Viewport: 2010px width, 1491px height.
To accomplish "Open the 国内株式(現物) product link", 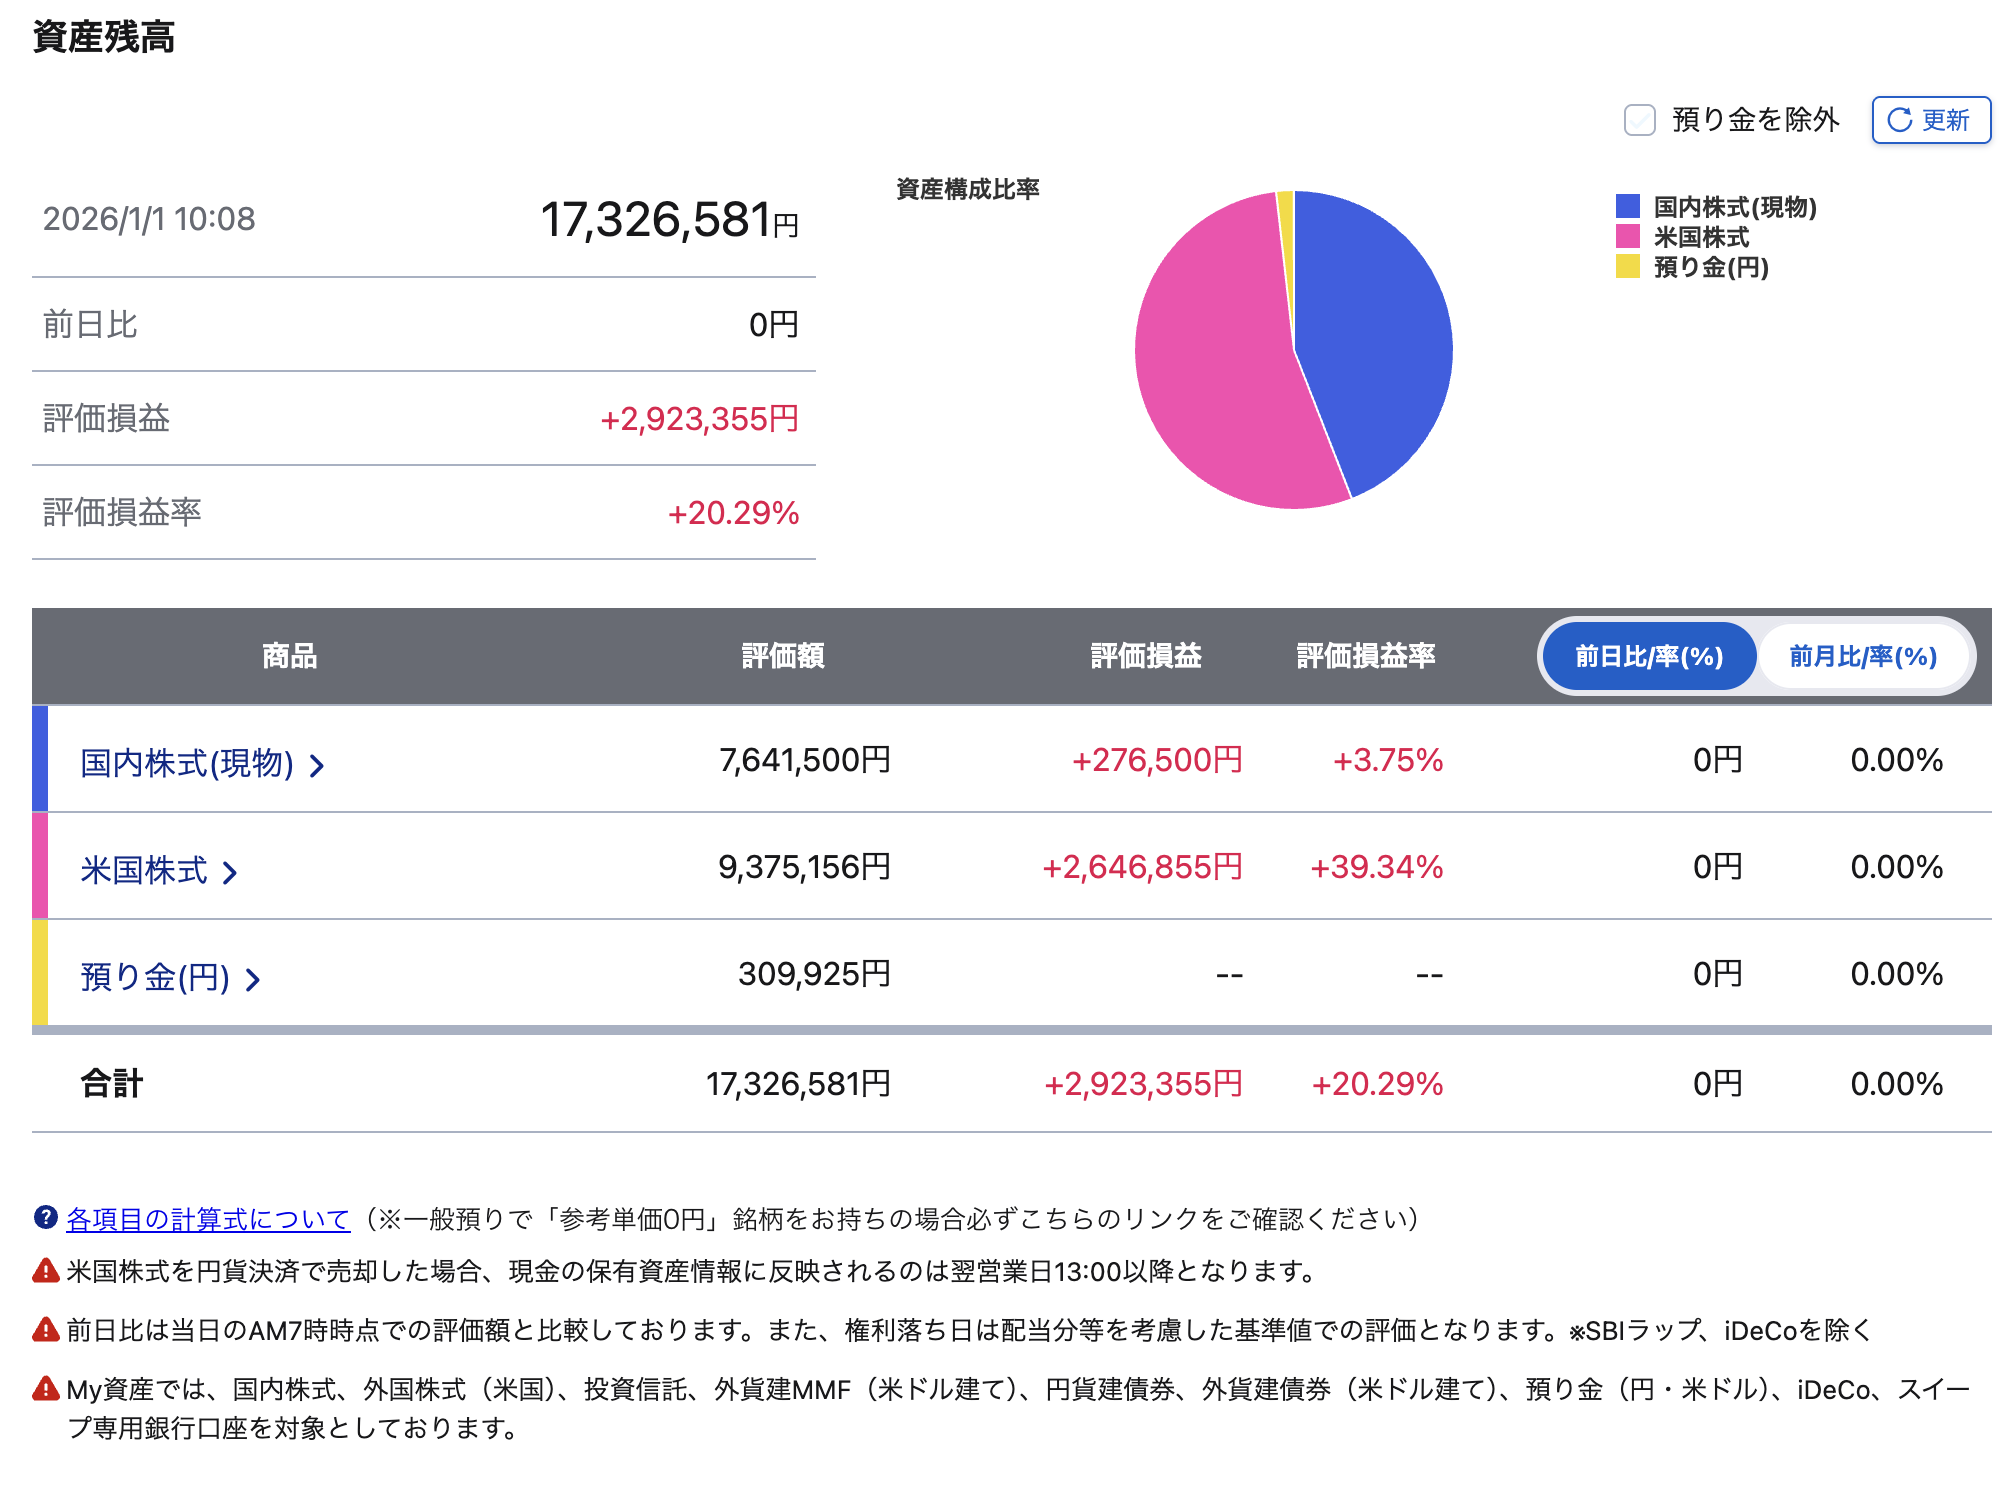I will [x=187, y=763].
